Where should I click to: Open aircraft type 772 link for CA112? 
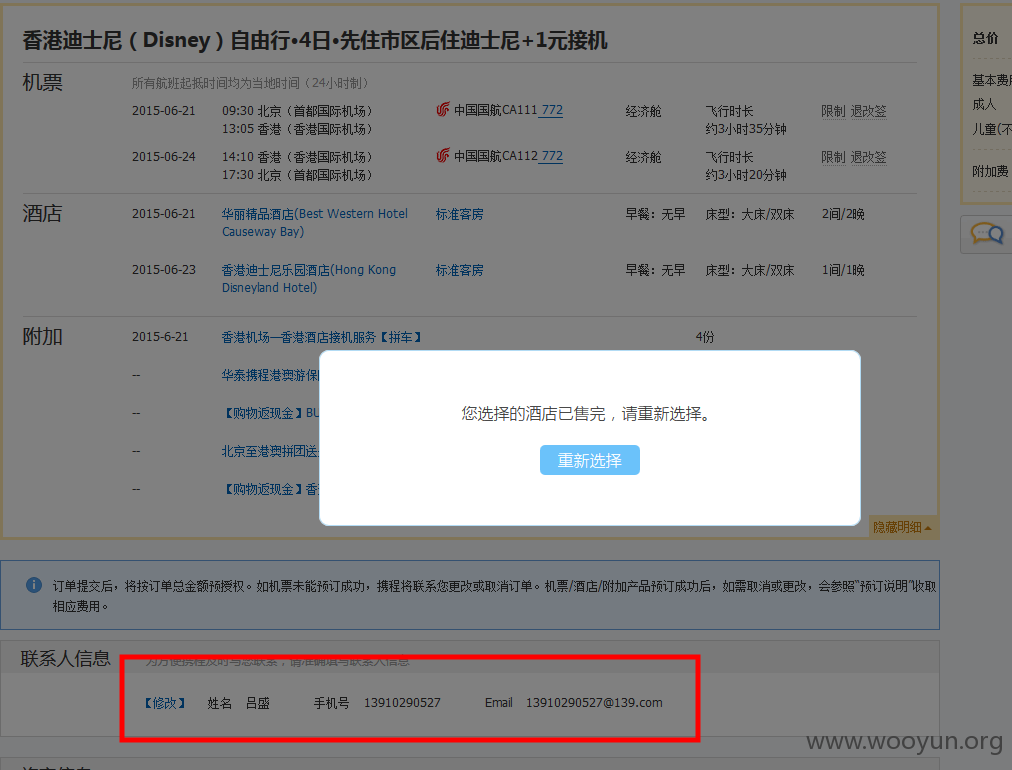coord(552,156)
